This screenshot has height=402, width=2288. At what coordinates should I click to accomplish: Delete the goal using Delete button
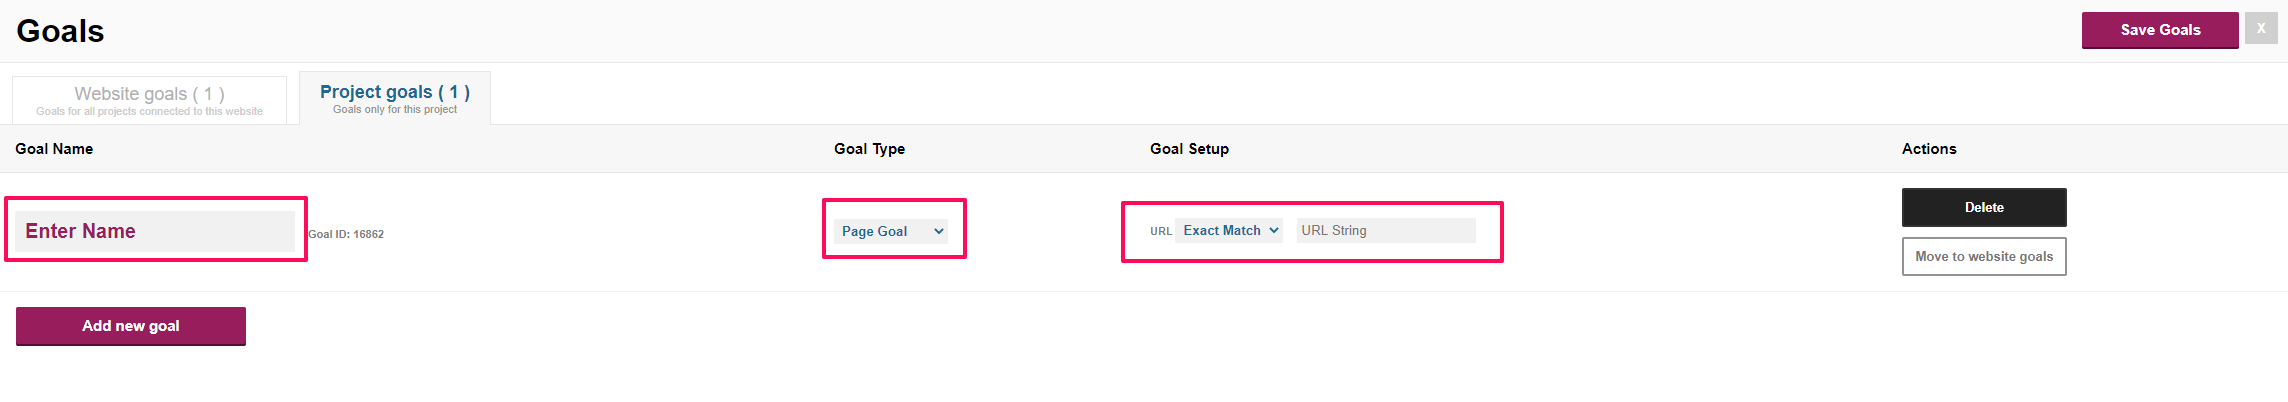tap(1984, 207)
